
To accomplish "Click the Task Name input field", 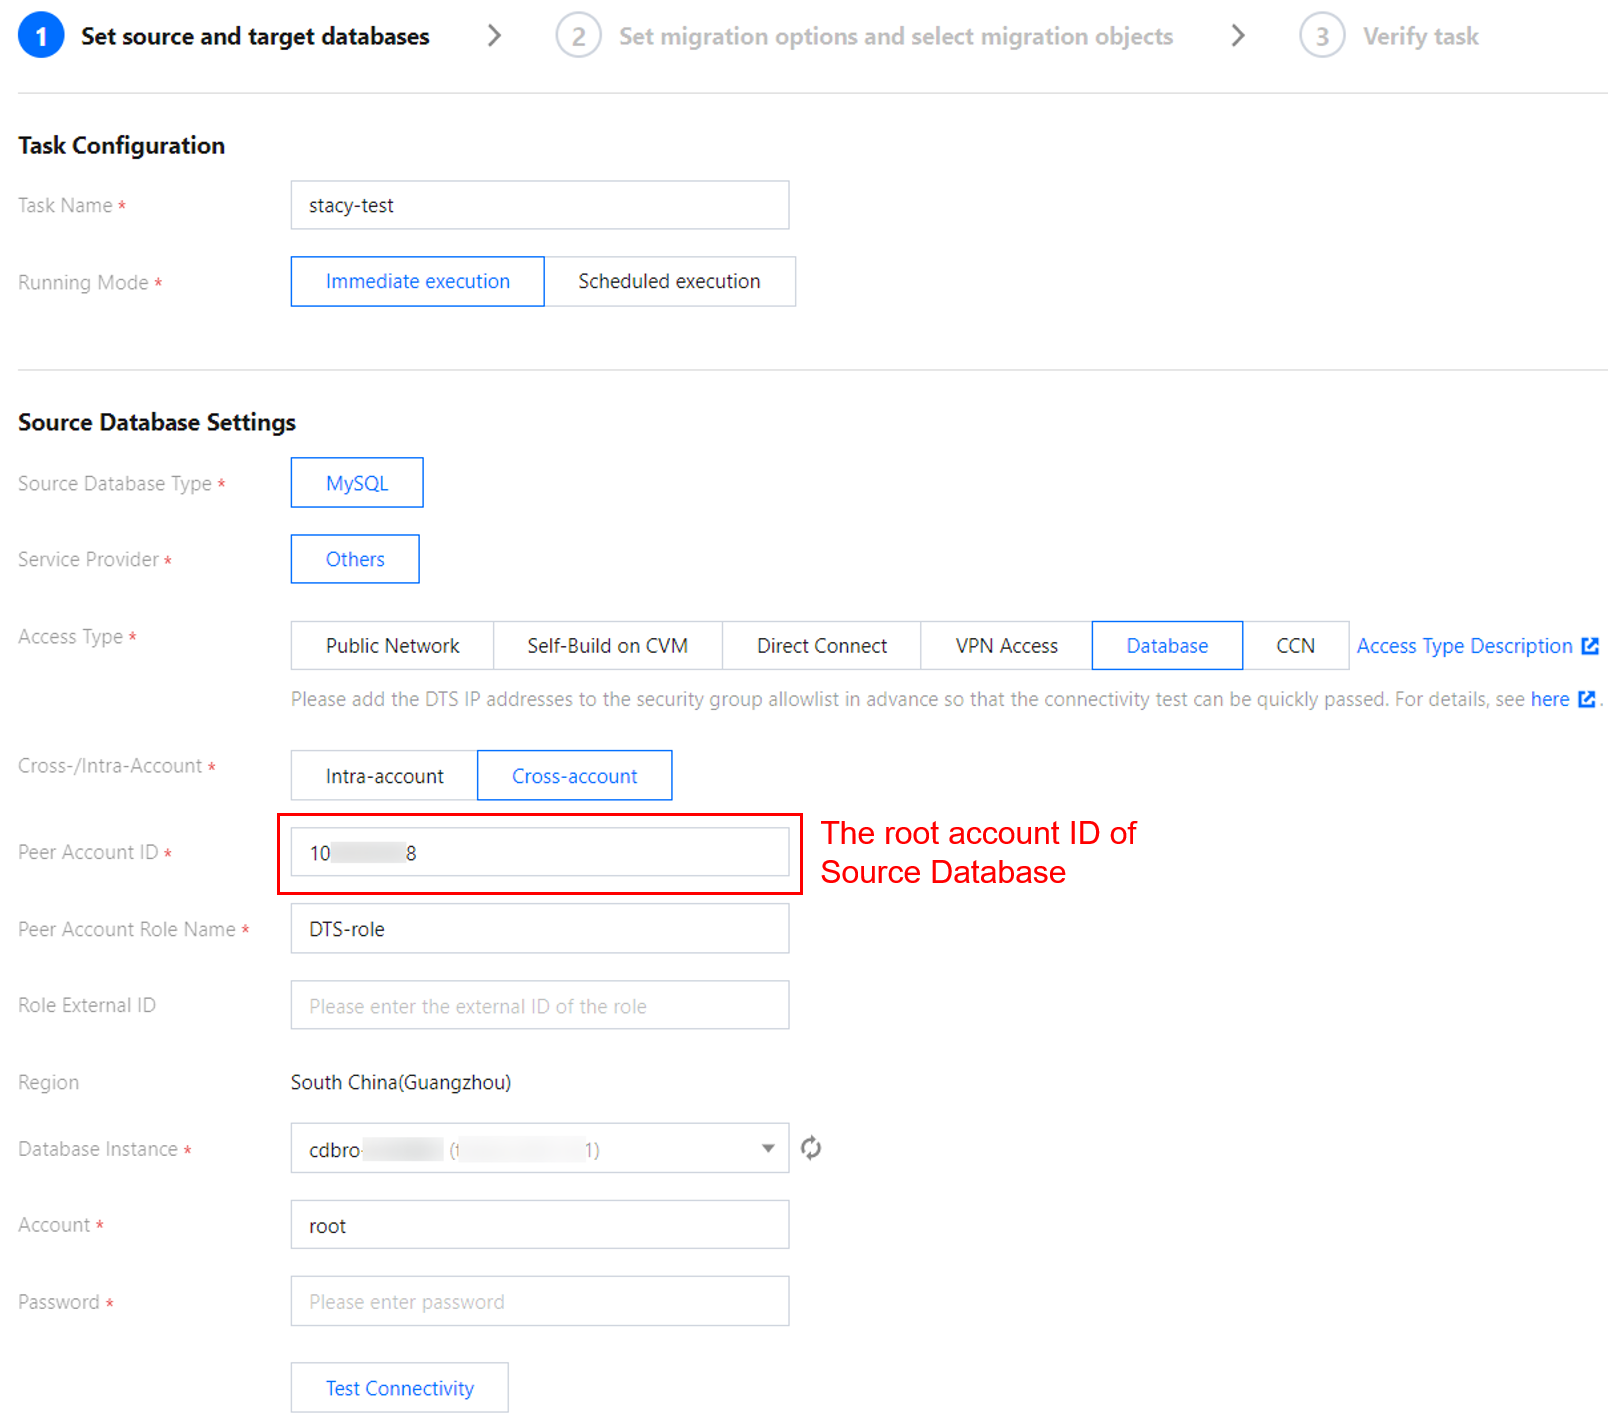I will (539, 205).
